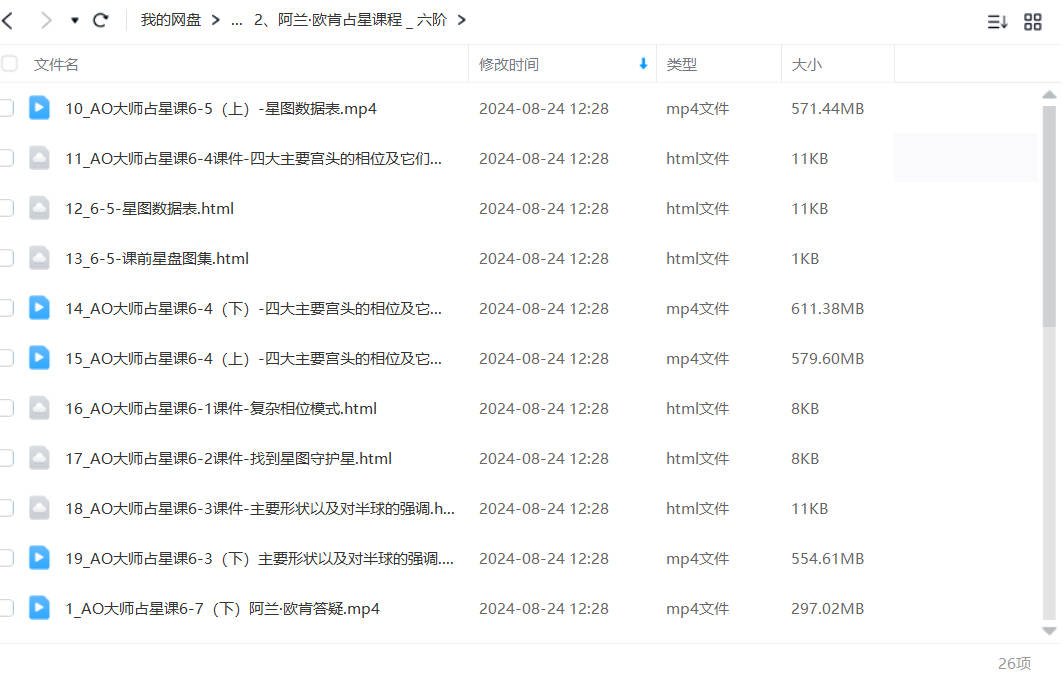
Task: Select file 14_AO大师占星课6-4 (下) -四大主要宫头
Action: click(254, 308)
